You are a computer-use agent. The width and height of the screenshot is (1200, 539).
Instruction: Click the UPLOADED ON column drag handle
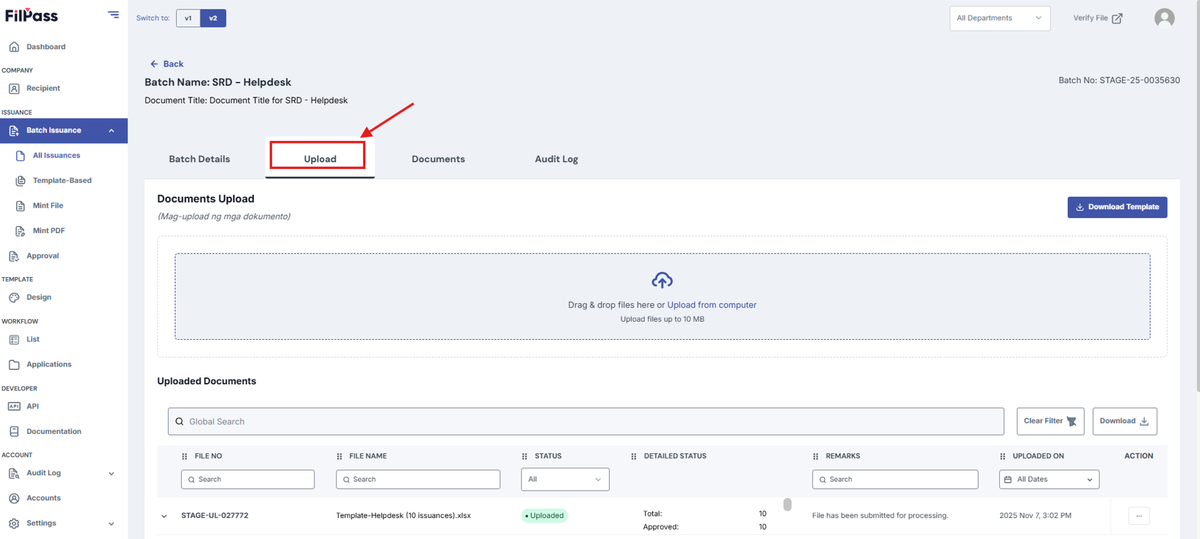1004,456
